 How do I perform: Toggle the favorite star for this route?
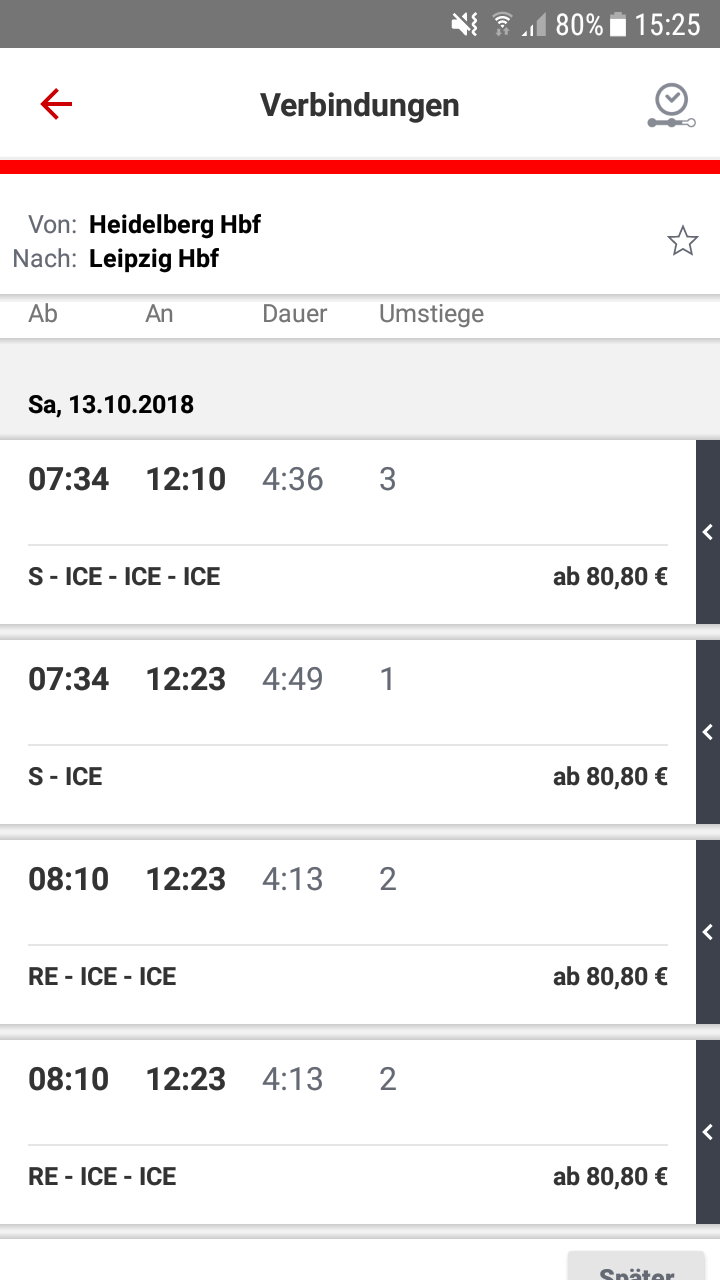point(683,241)
